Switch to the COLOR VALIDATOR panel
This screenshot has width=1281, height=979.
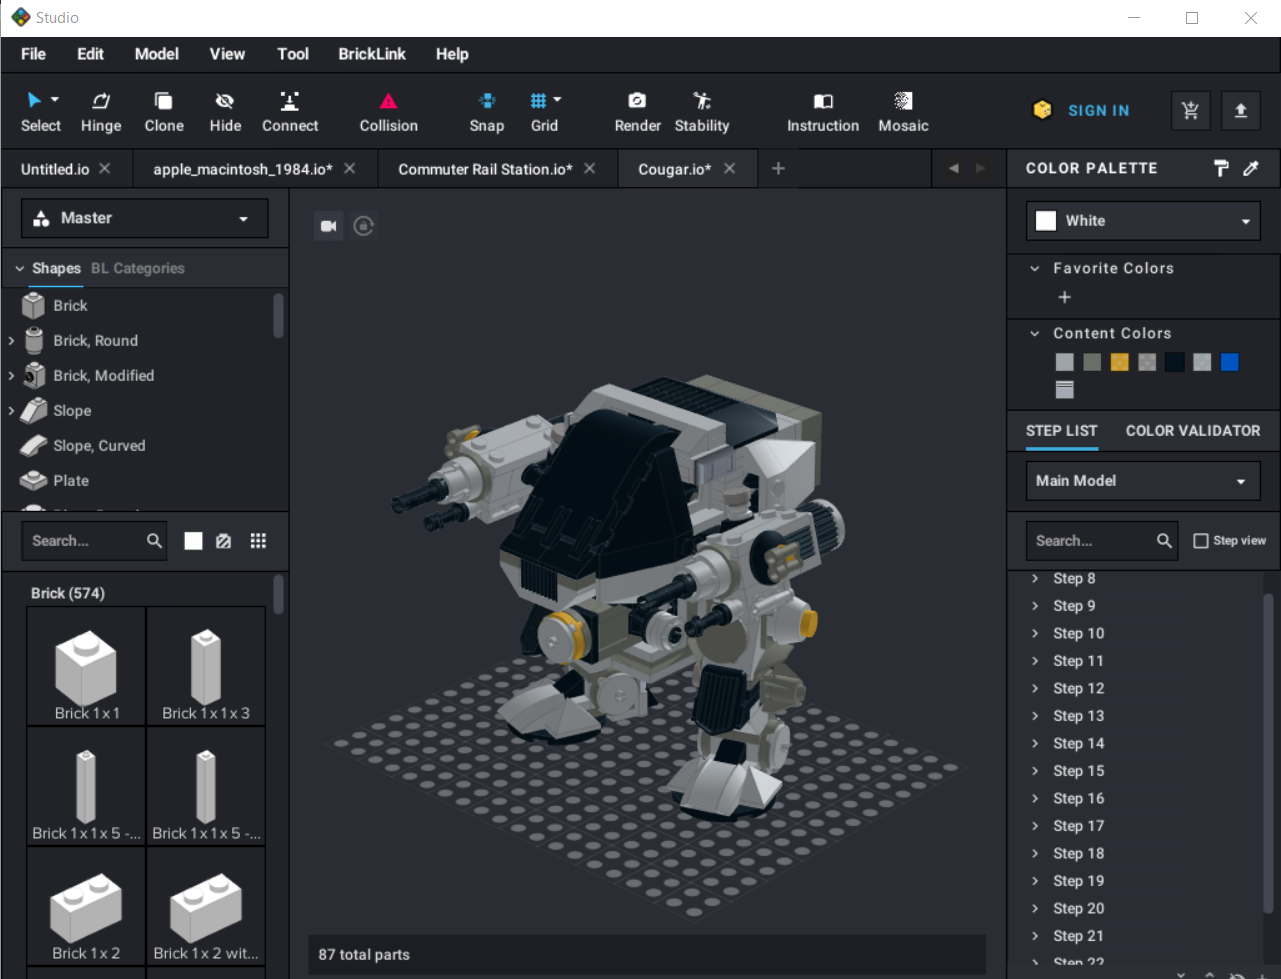click(x=1192, y=431)
